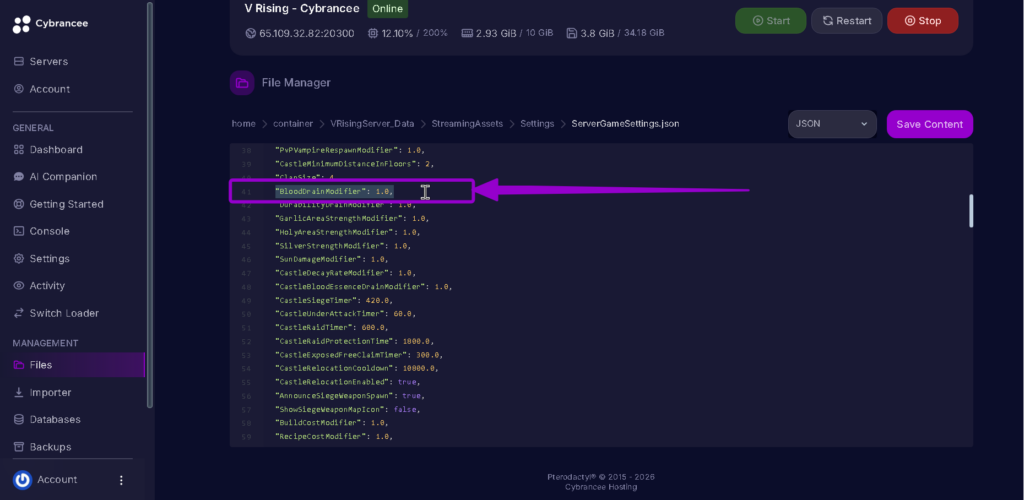This screenshot has width=1024, height=500.
Task: Click the "CastleRaidTimer": 600.0 line
Action: coord(332,328)
